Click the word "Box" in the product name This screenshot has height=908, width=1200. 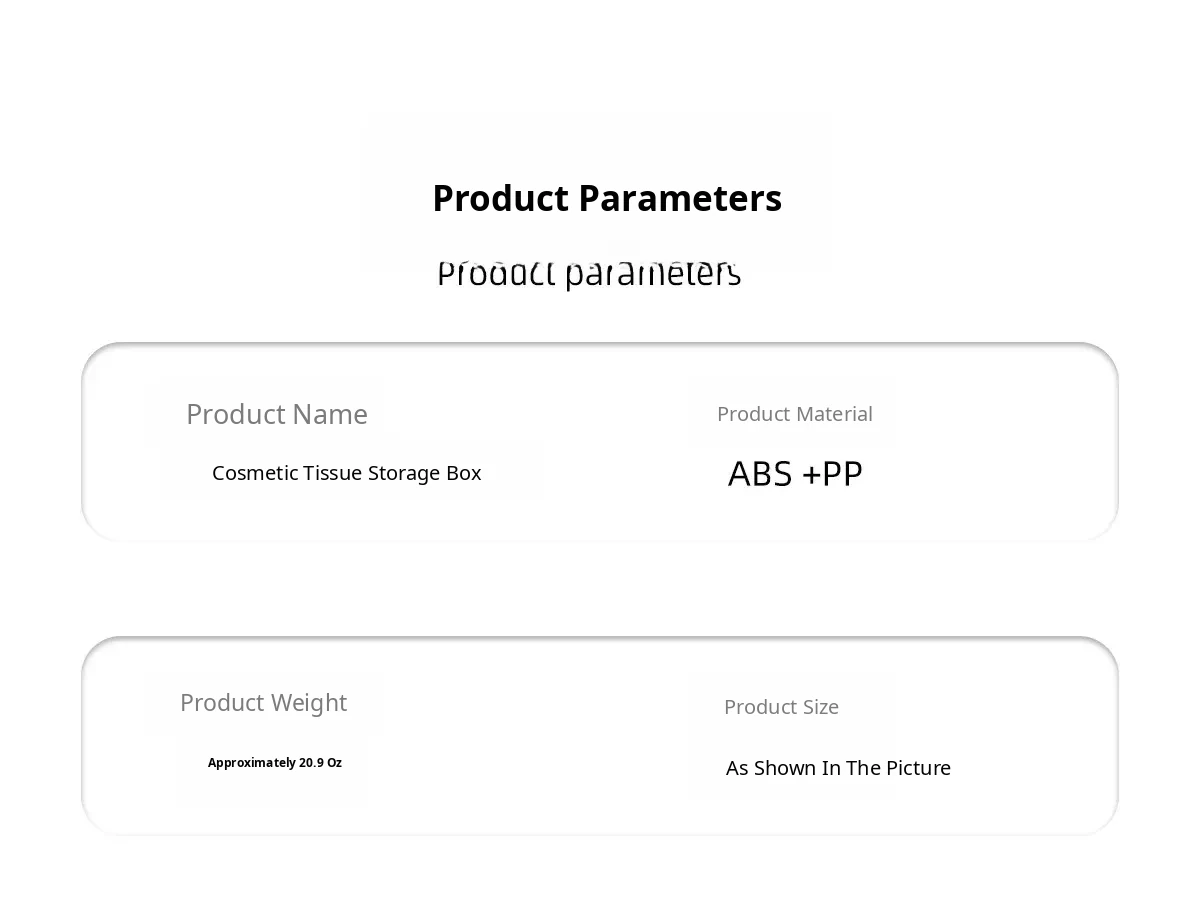point(464,473)
